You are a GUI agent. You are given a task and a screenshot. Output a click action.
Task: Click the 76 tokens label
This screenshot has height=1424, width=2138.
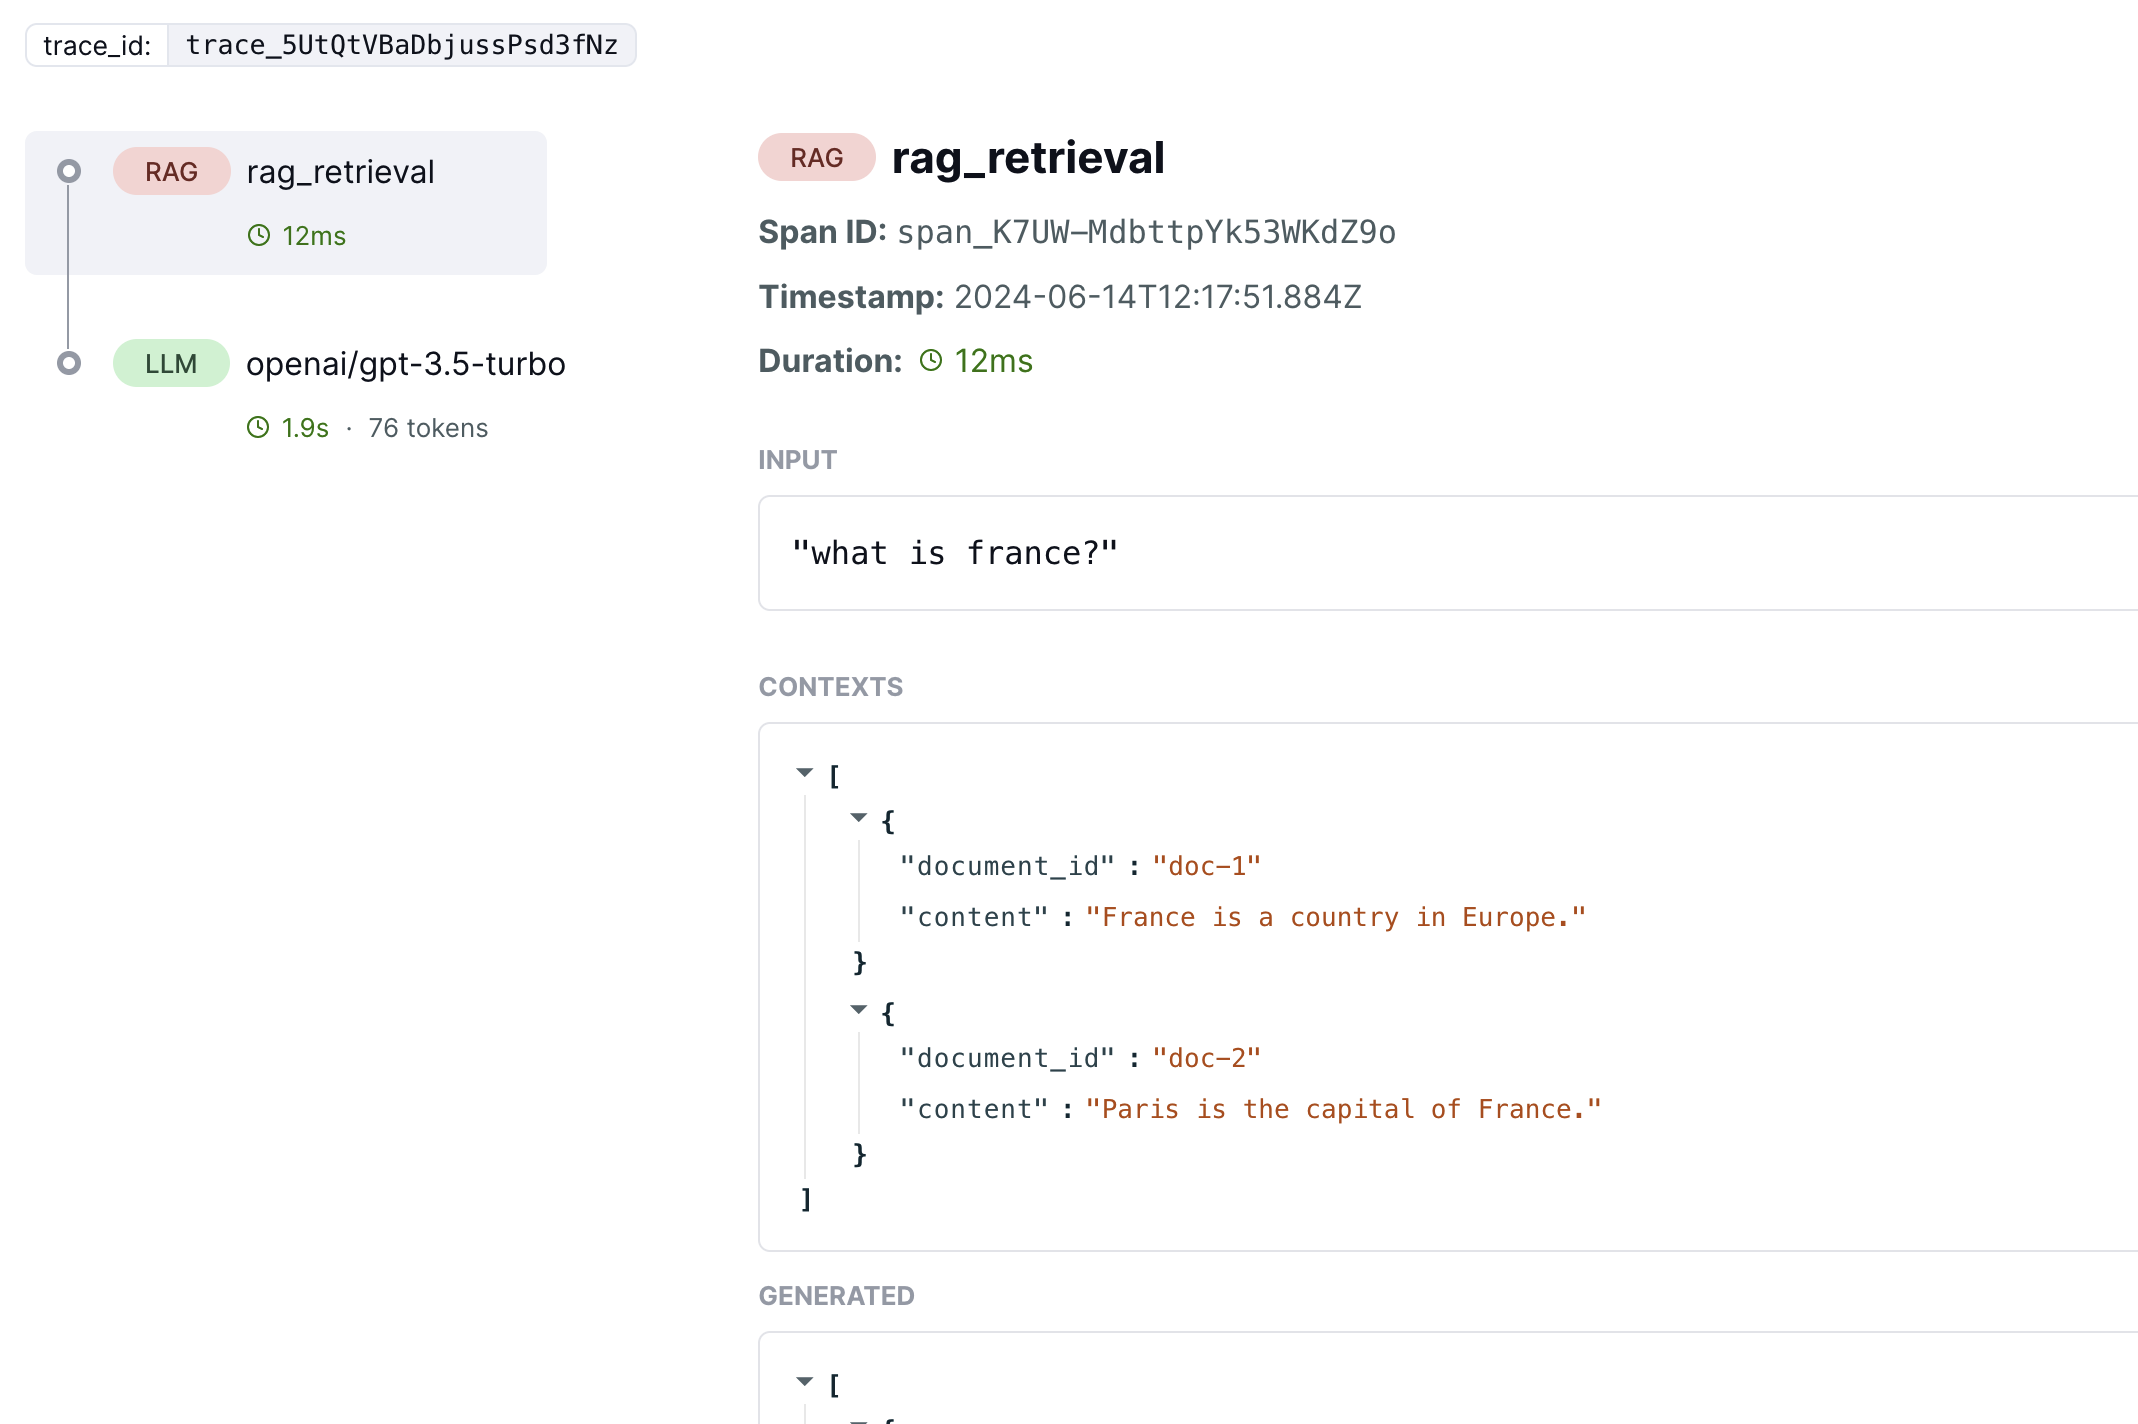click(428, 428)
